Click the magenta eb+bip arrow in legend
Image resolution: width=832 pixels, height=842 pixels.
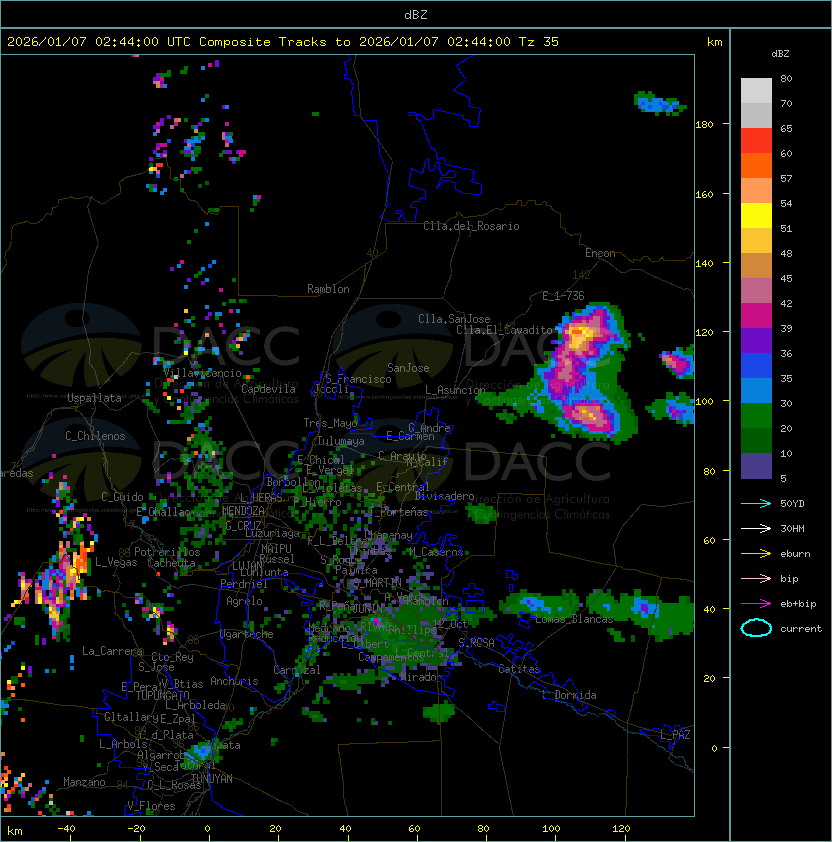coord(756,604)
